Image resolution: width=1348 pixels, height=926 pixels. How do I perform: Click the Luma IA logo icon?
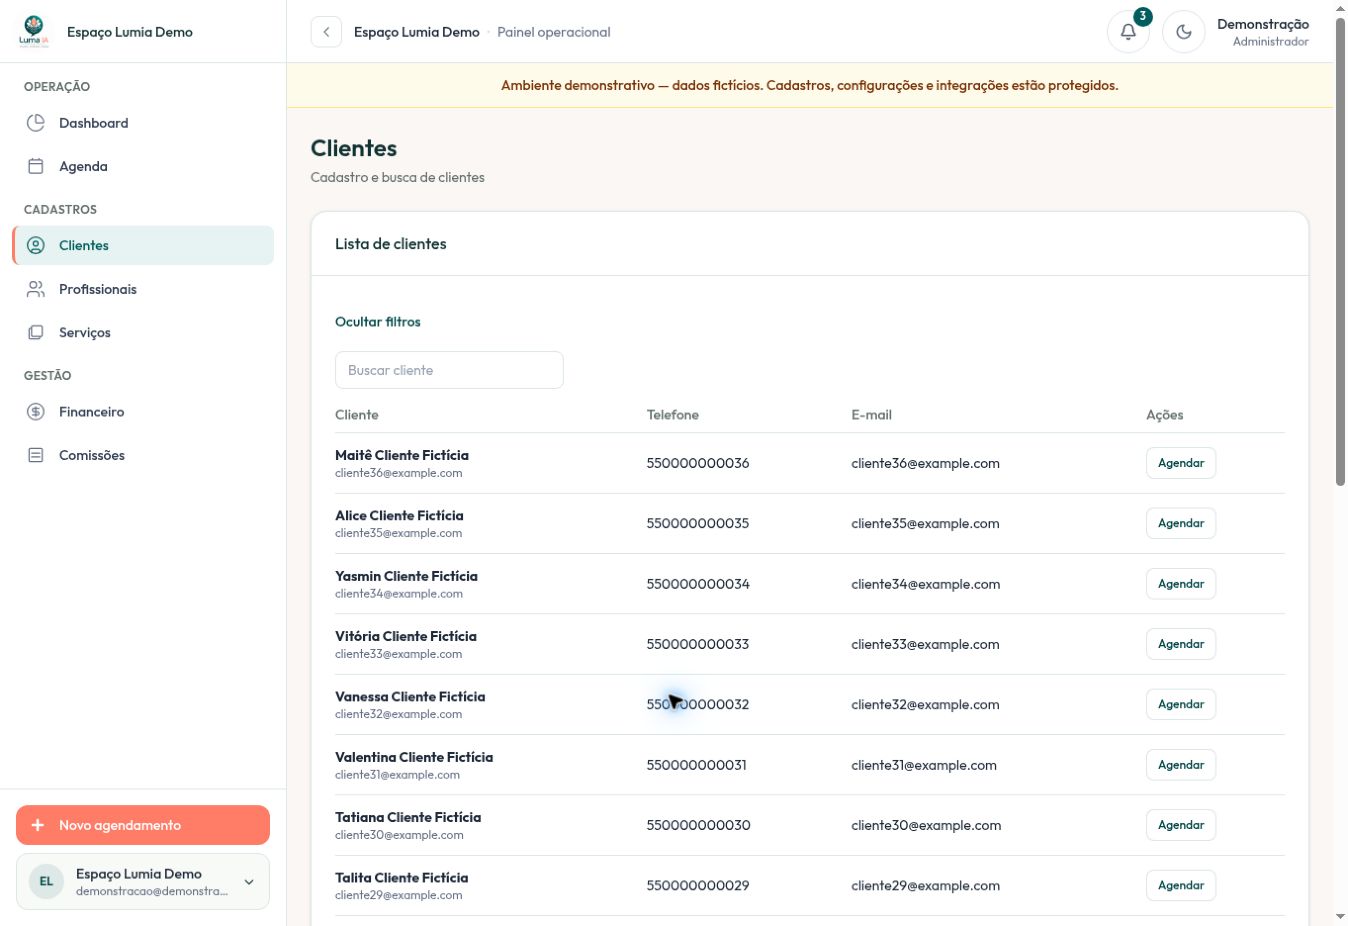tap(33, 31)
